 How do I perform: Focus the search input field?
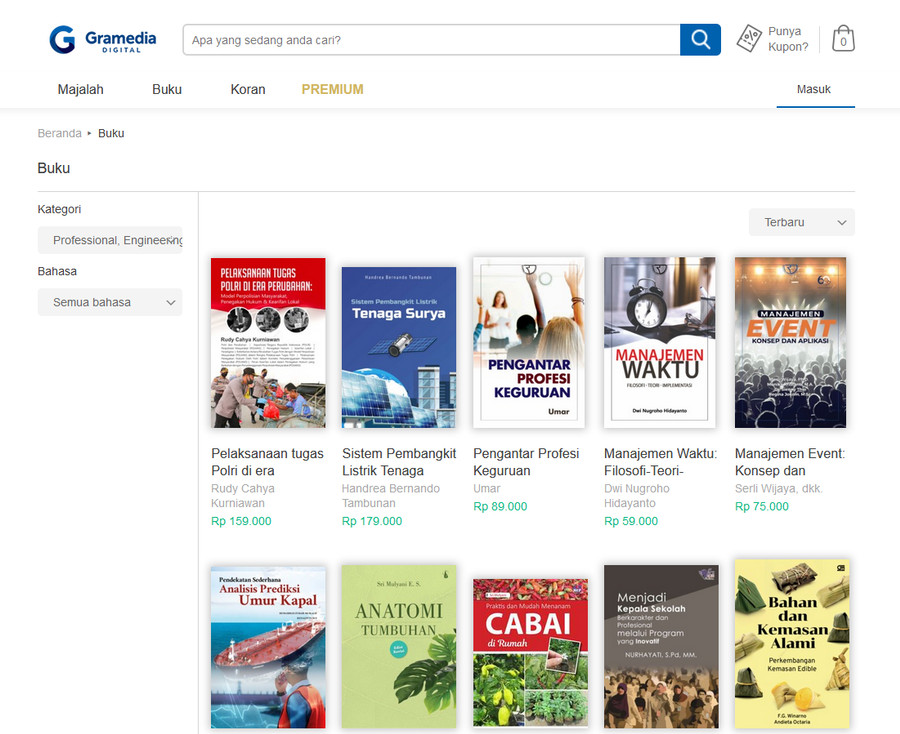pyautogui.click(x=430, y=40)
